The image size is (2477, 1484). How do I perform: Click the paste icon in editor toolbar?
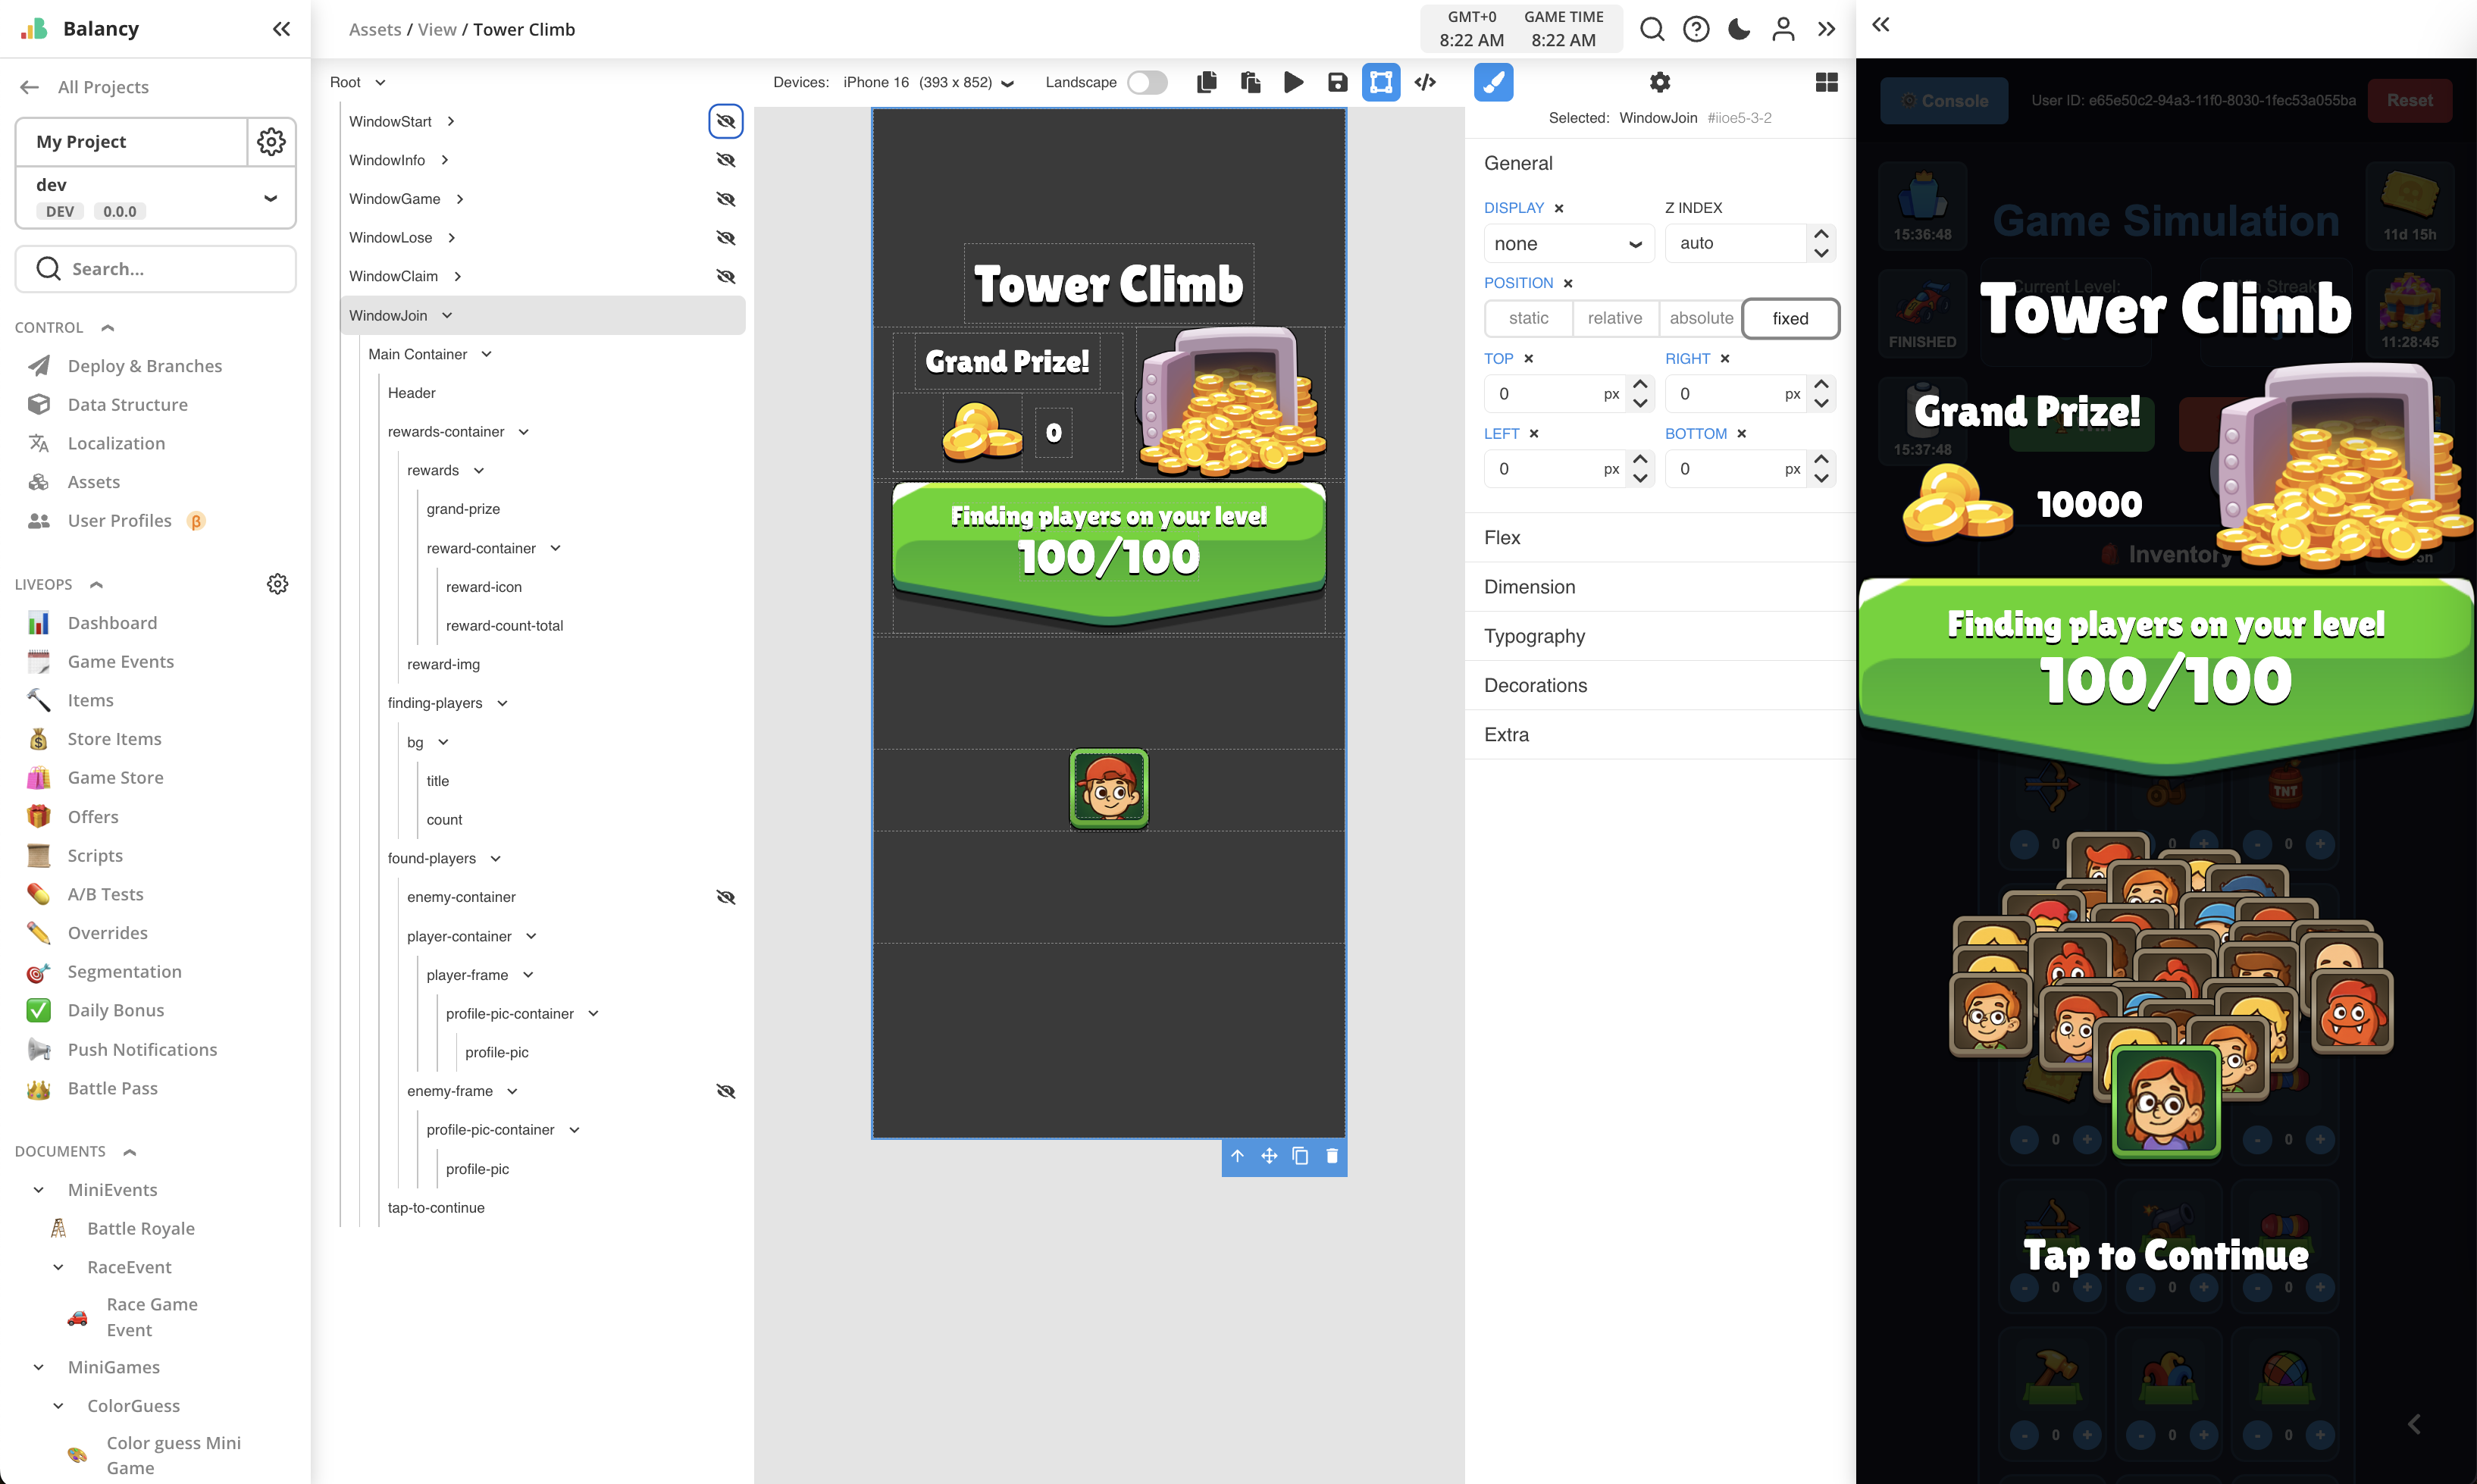[1250, 82]
